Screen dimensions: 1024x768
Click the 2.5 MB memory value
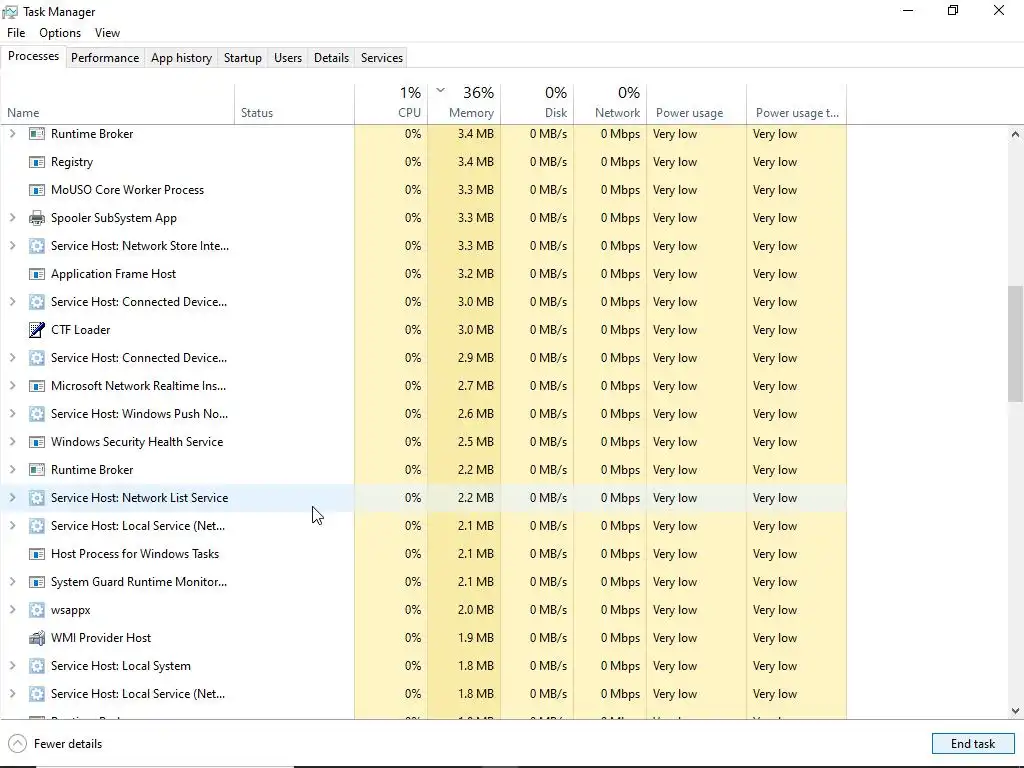point(475,442)
